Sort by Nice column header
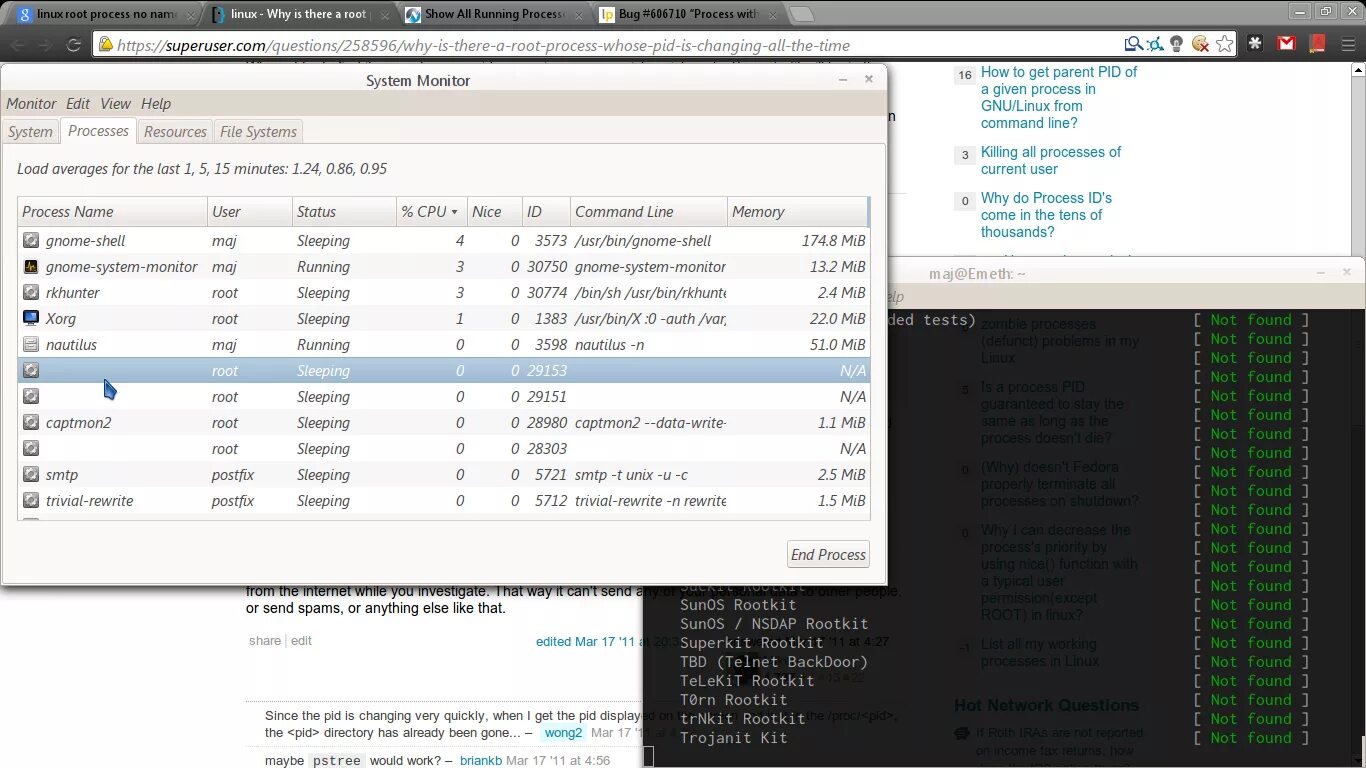This screenshot has width=1366, height=768. point(494,211)
